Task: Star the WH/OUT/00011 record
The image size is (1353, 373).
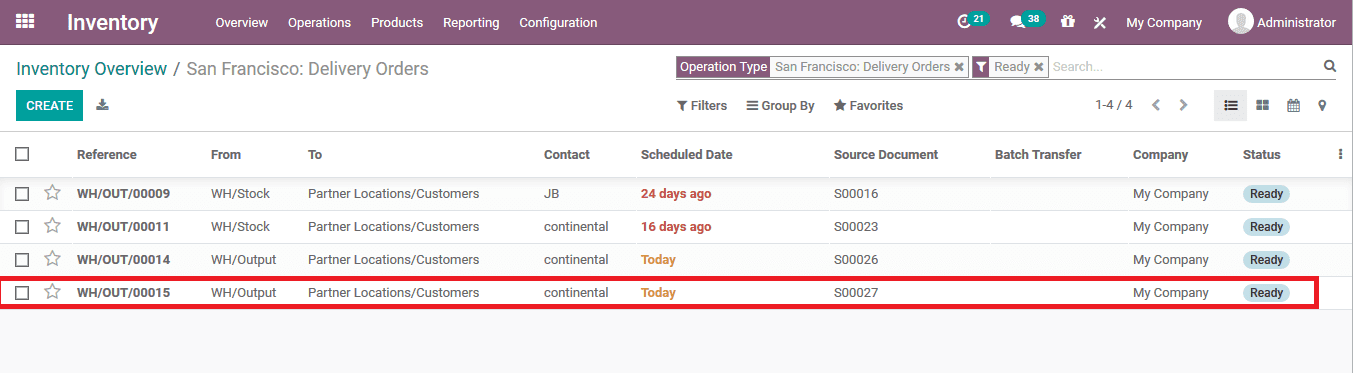Action: coord(52,226)
